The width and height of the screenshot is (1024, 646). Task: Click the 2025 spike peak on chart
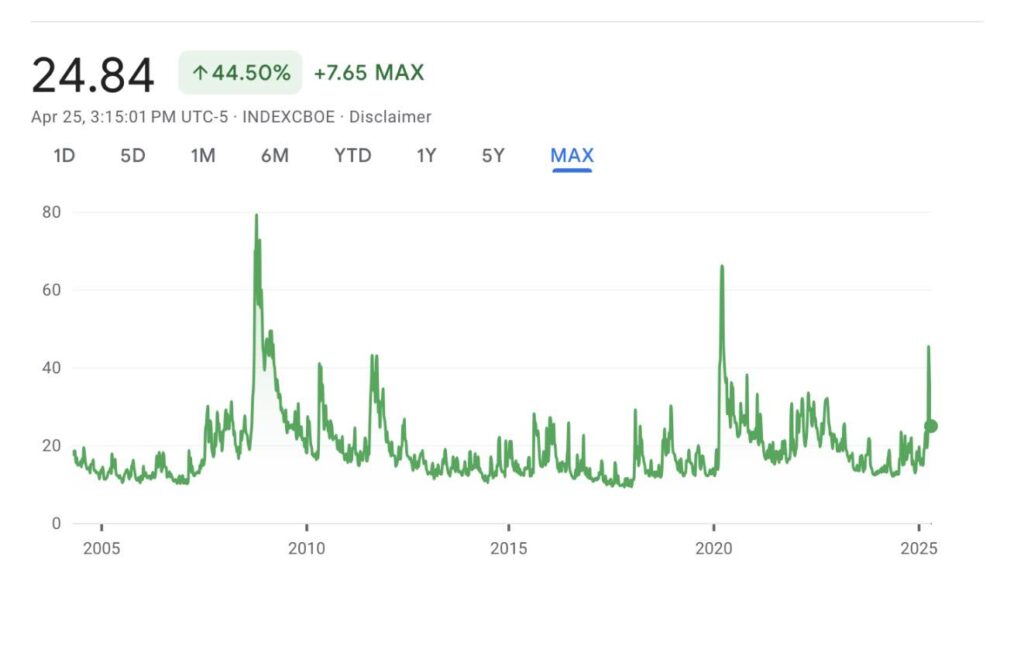pyautogui.click(x=929, y=347)
